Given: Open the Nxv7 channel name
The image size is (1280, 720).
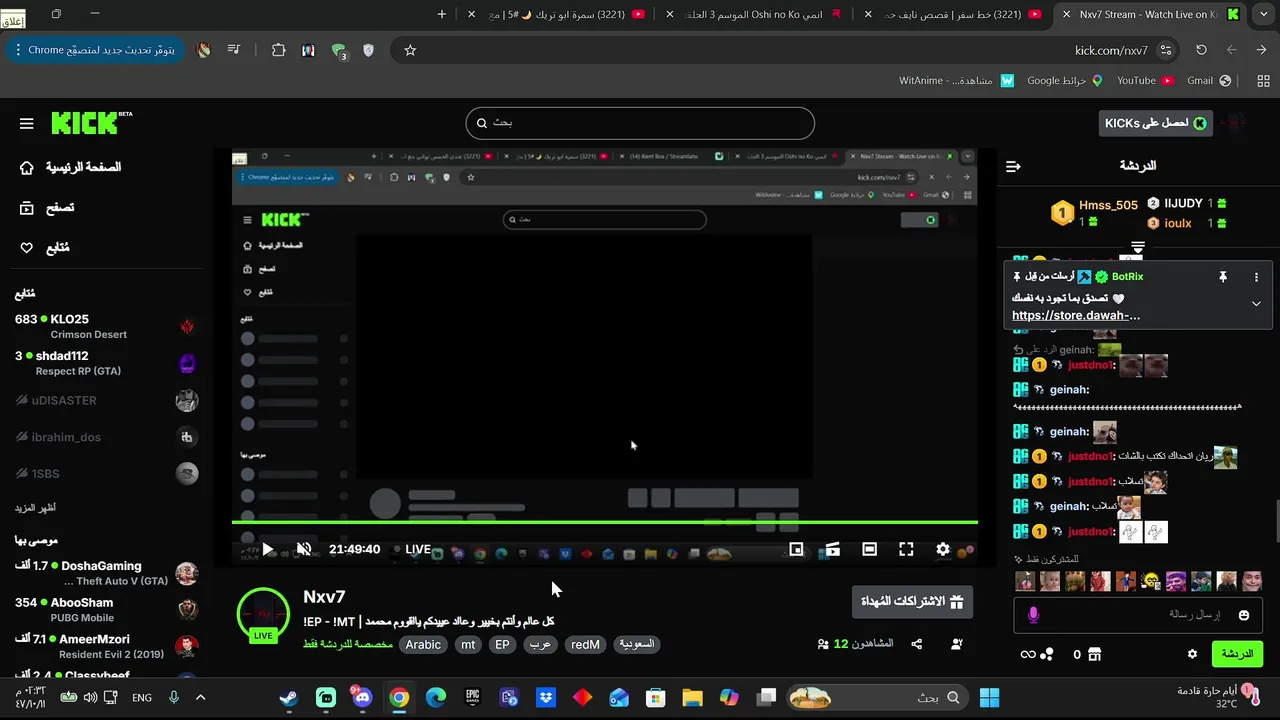Looking at the screenshot, I should tap(324, 597).
